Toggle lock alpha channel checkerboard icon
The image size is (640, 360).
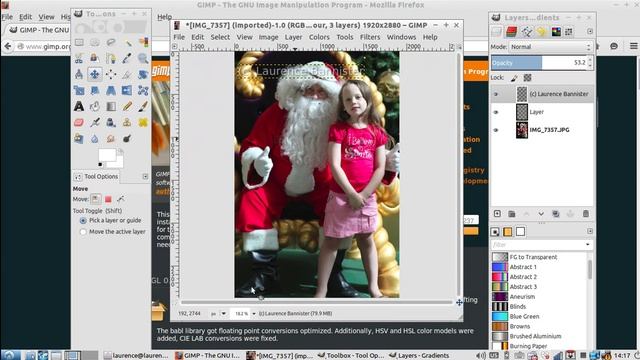point(527,78)
